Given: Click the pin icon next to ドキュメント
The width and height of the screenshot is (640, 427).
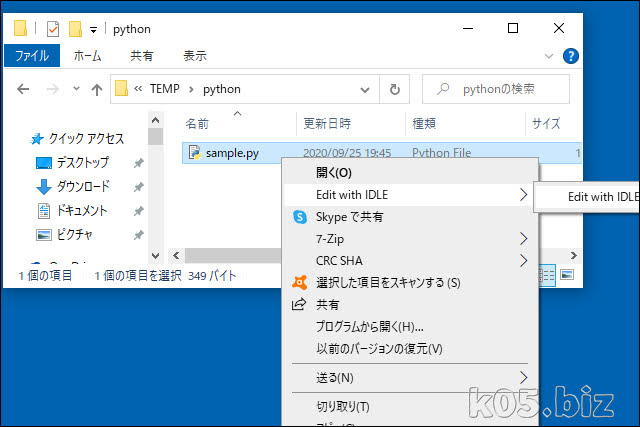Looking at the screenshot, I should (x=139, y=211).
